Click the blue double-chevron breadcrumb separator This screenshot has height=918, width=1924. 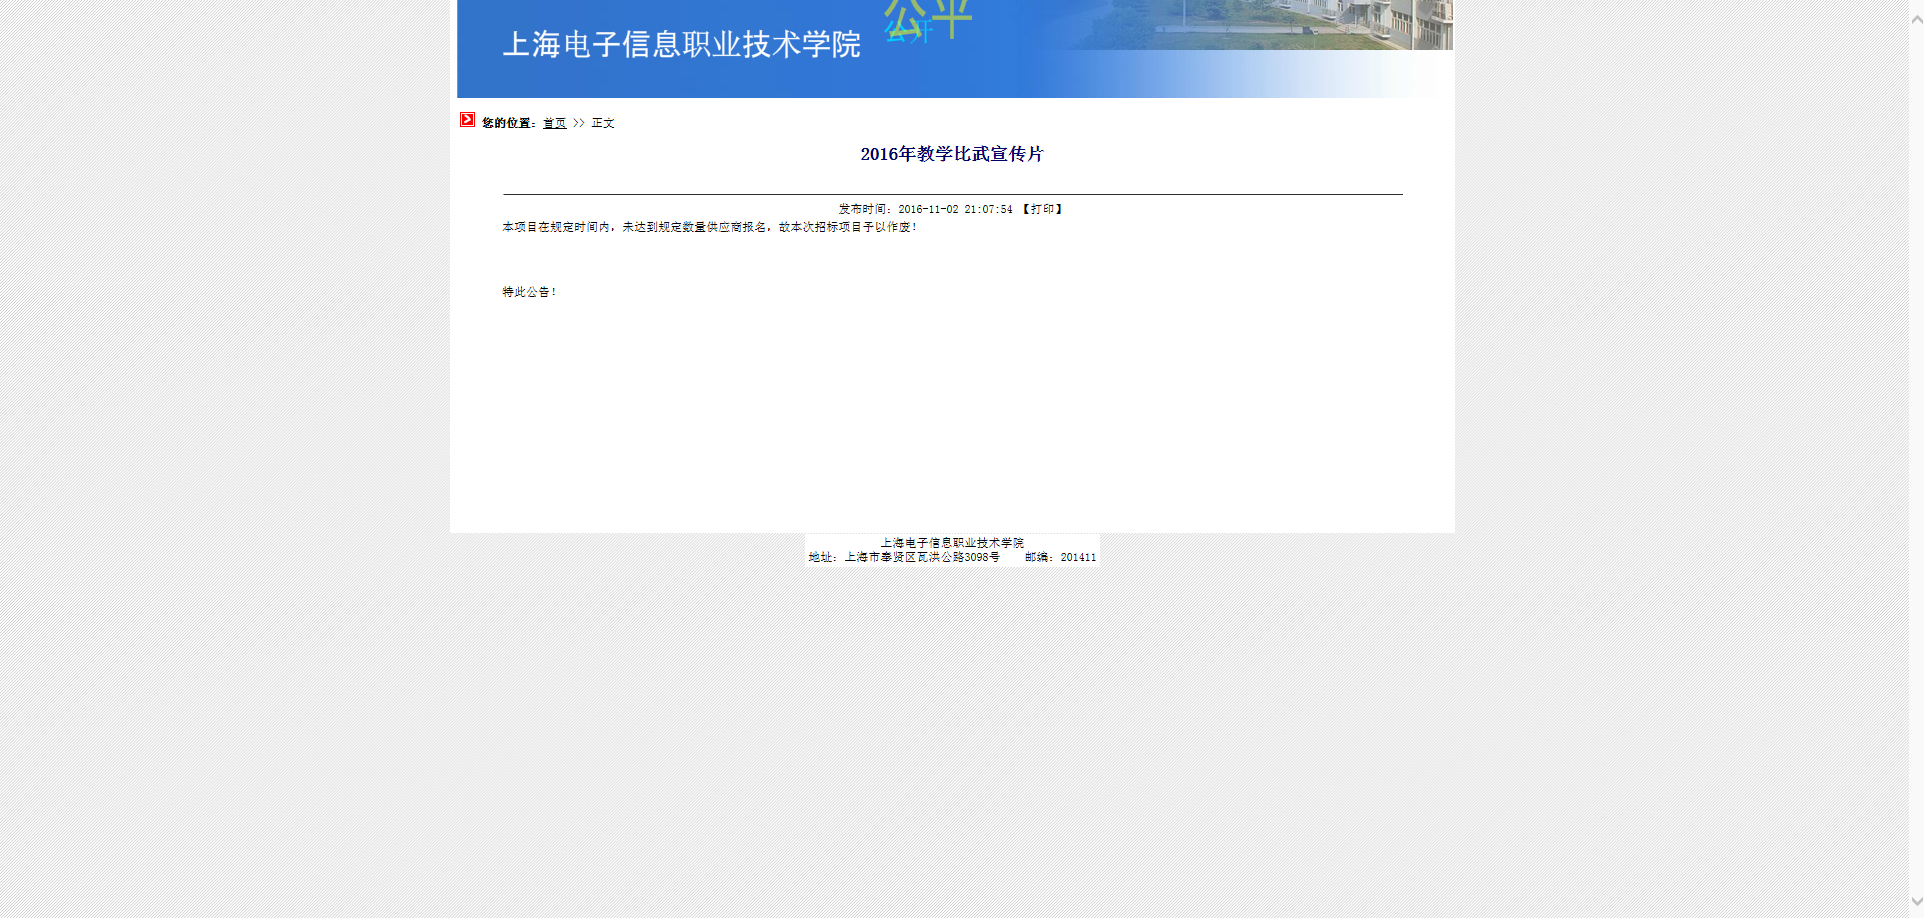(578, 123)
